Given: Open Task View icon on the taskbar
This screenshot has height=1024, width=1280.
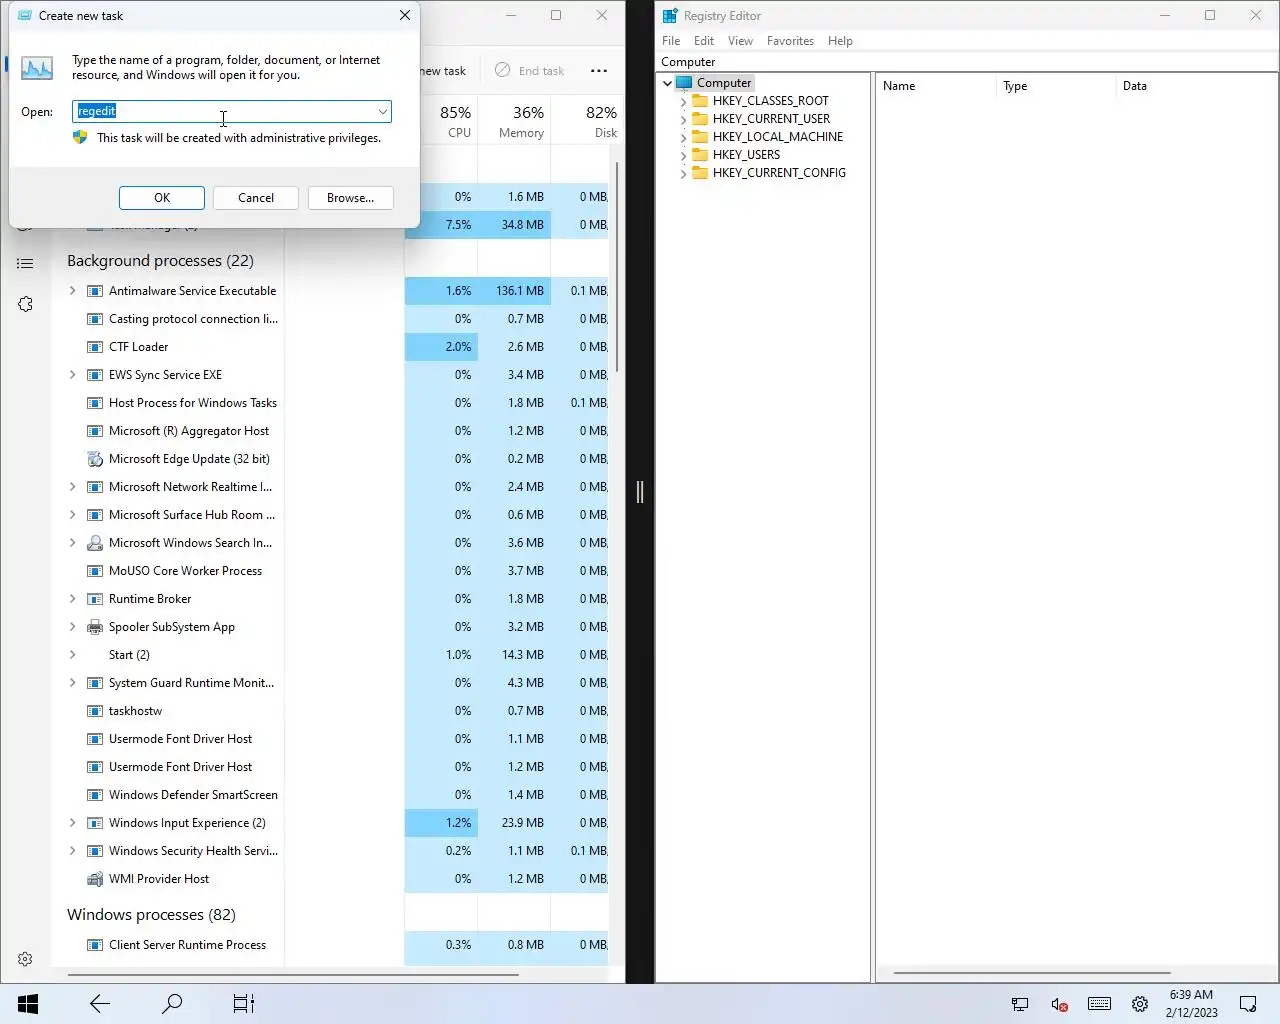Looking at the screenshot, I should tap(244, 1004).
